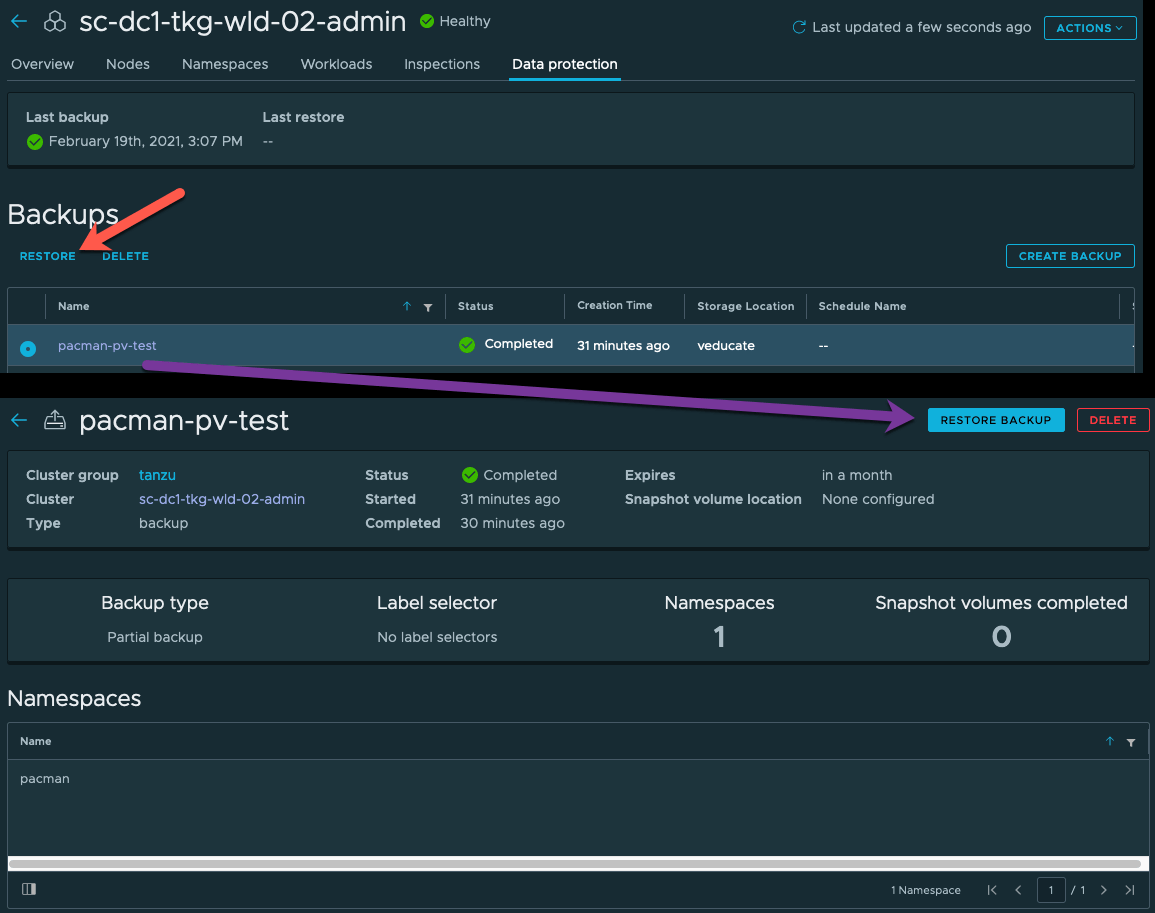
Task: Sort Namespaces table by Name arrow
Action: coord(1109,741)
